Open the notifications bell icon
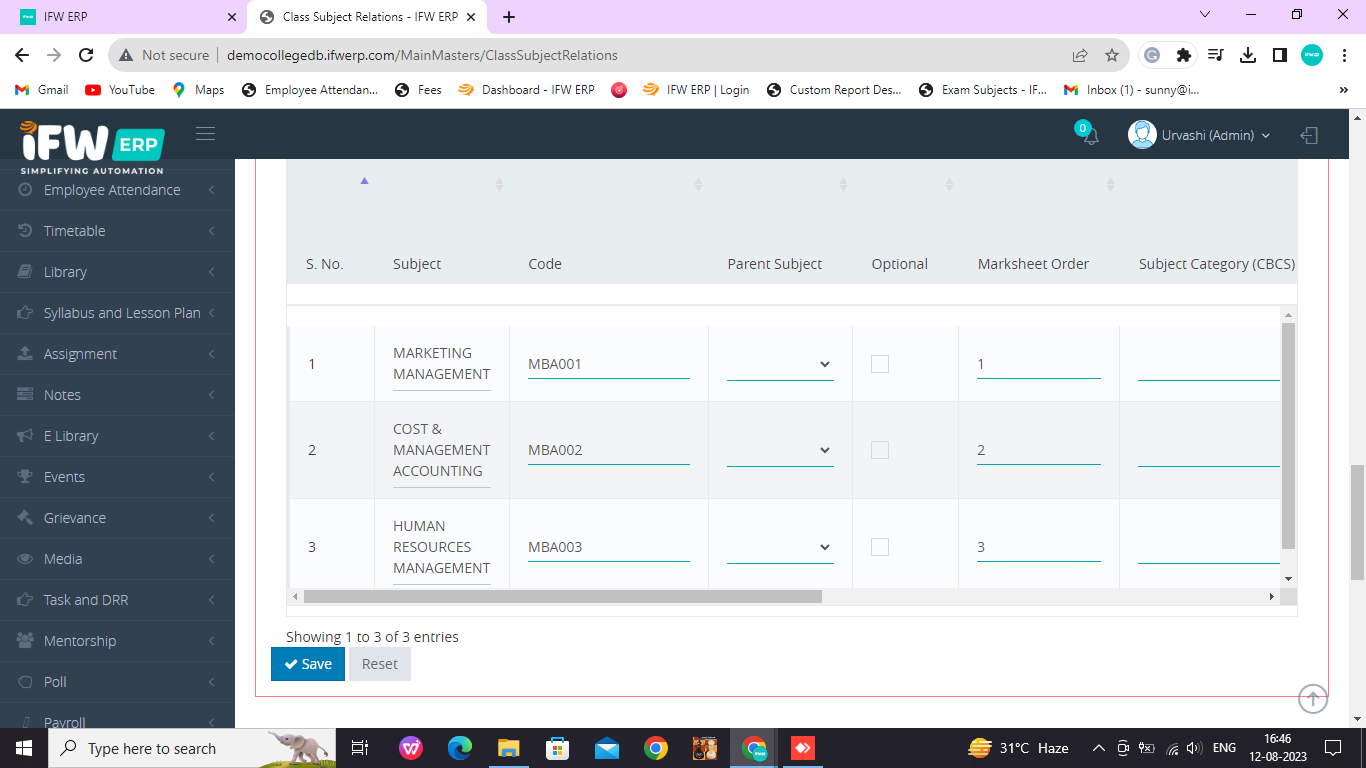Image resolution: width=1366 pixels, height=768 pixels. coord(1090,135)
